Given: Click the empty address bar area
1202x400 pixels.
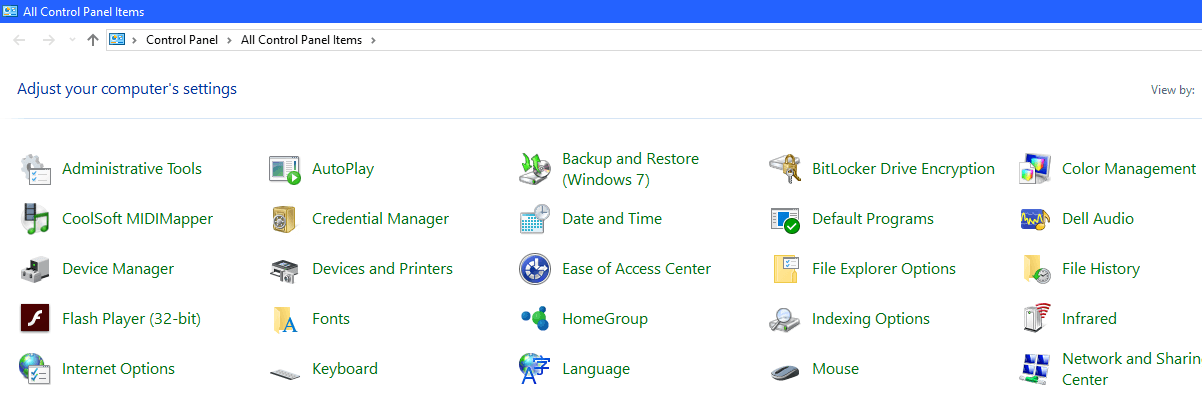Looking at the screenshot, I should [790, 40].
